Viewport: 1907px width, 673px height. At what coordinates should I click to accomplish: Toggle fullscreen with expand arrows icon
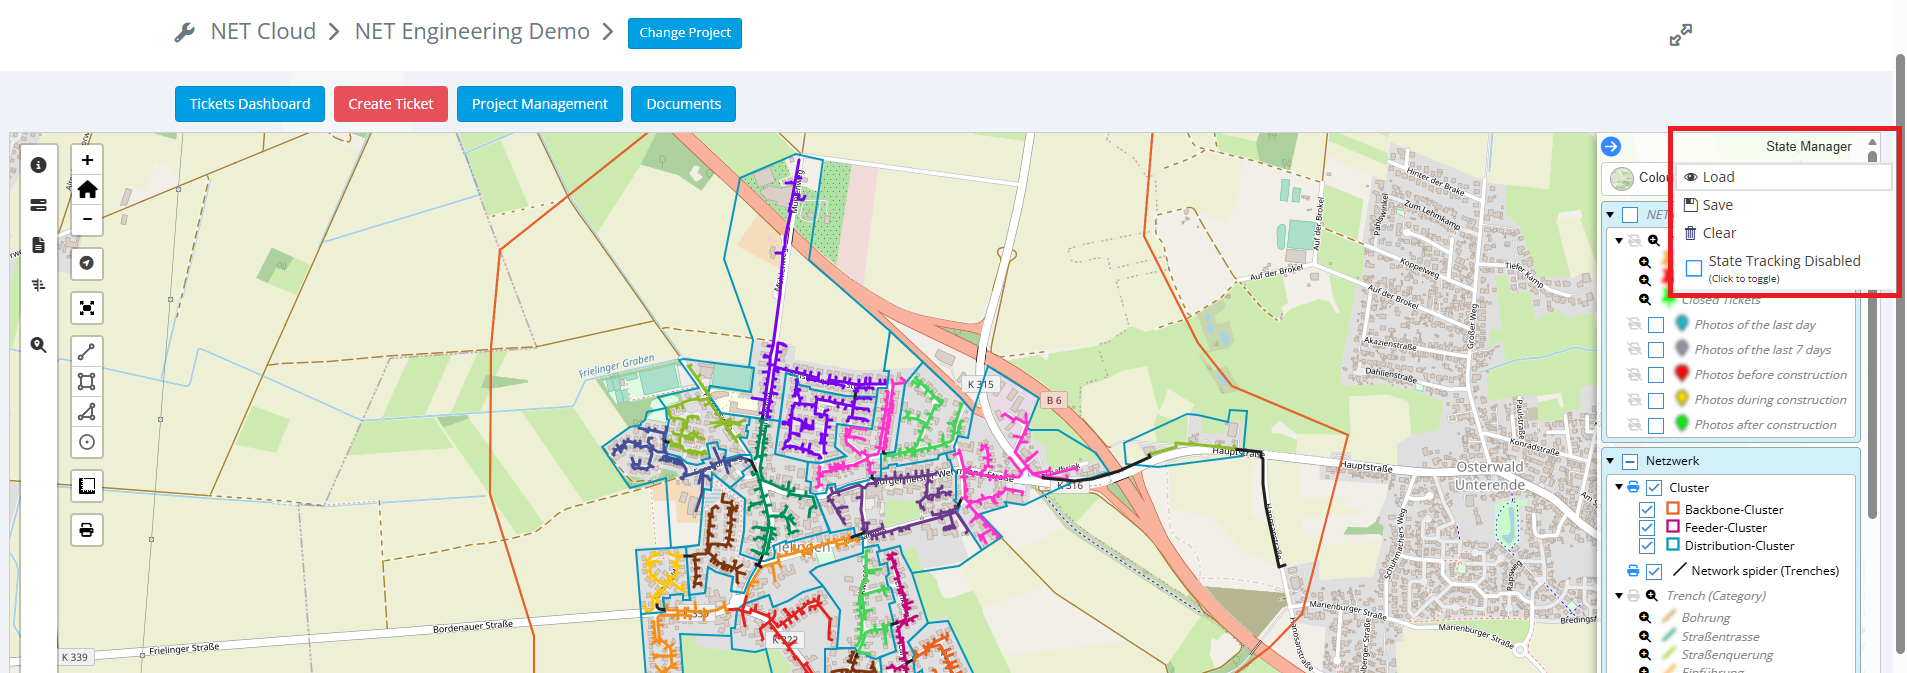coord(1680,35)
